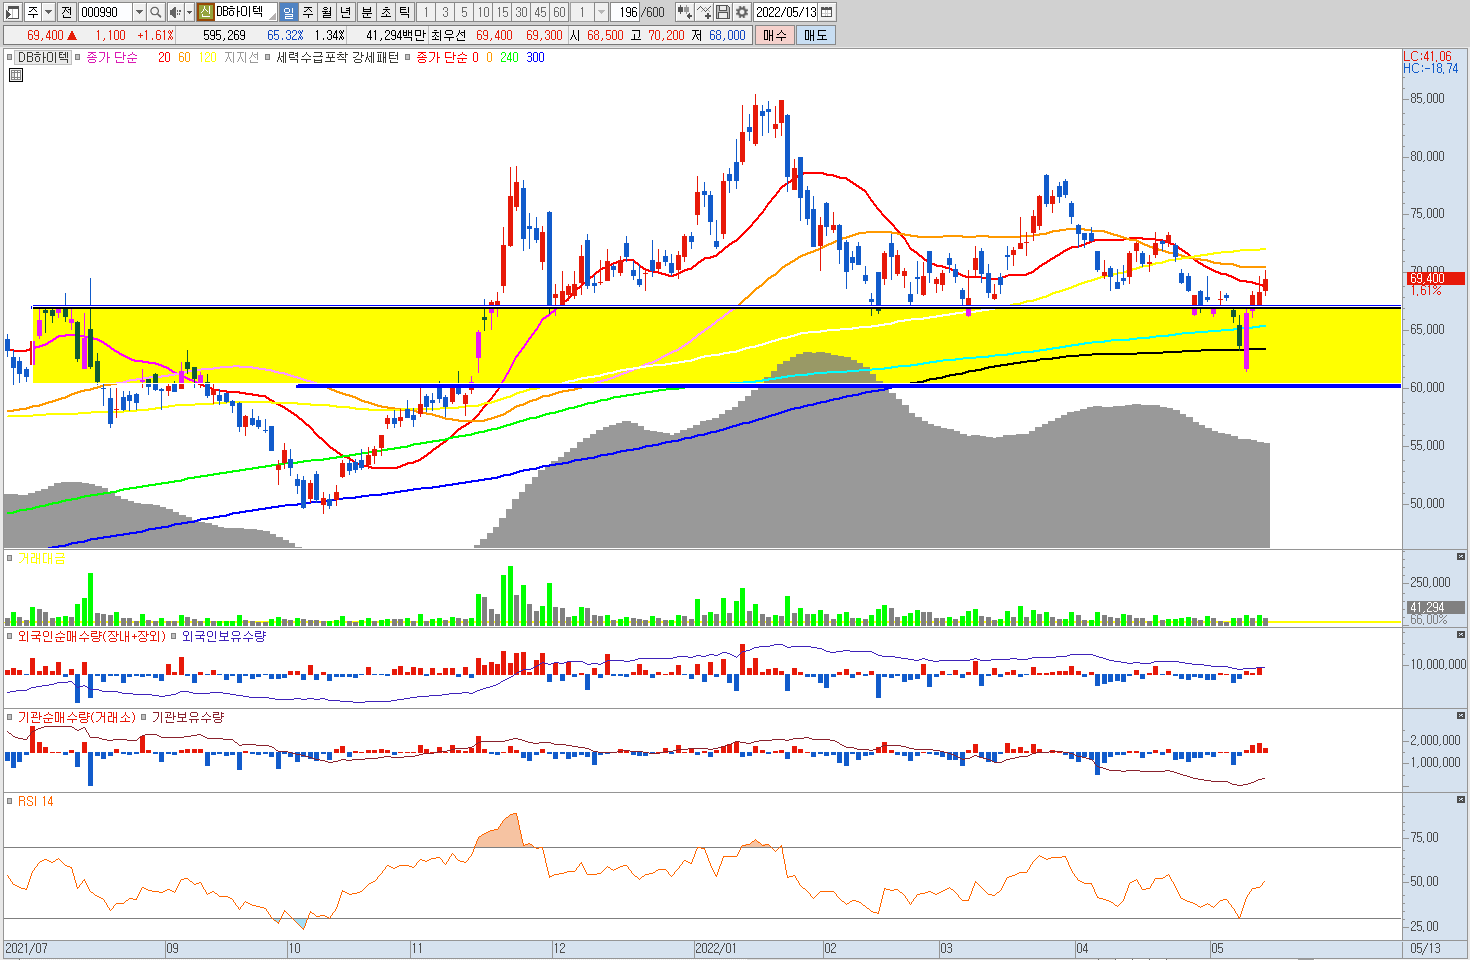Choose the 5 interval button
This screenshot has height=960, width=1470.
[x=464, y=12]
